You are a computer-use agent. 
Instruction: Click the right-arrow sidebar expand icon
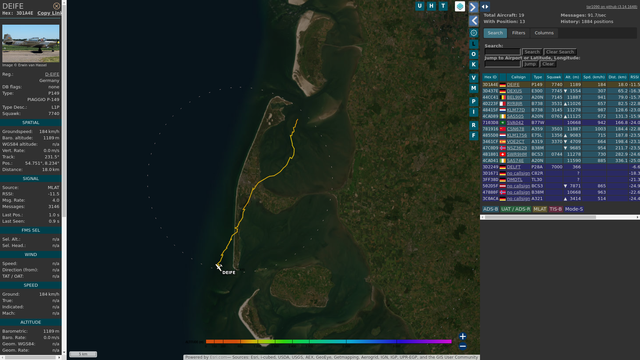473,7
